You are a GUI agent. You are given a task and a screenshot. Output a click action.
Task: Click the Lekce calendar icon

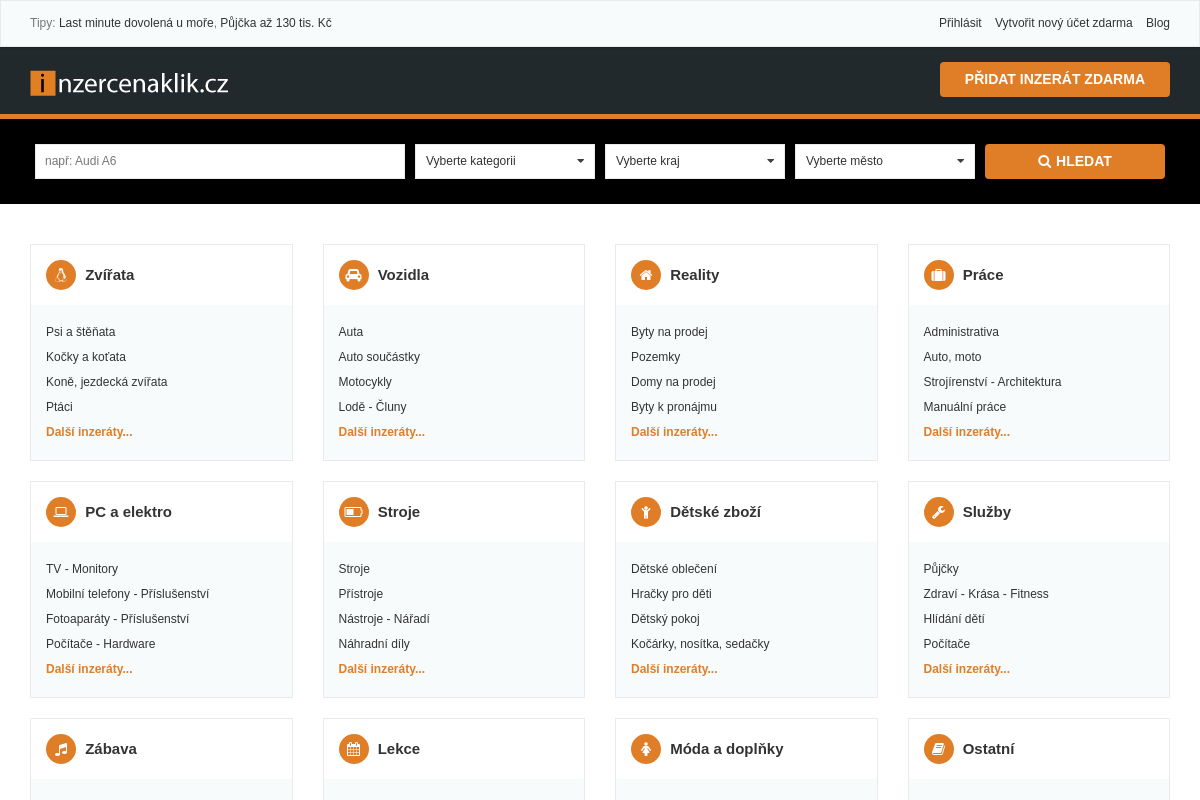354,749
